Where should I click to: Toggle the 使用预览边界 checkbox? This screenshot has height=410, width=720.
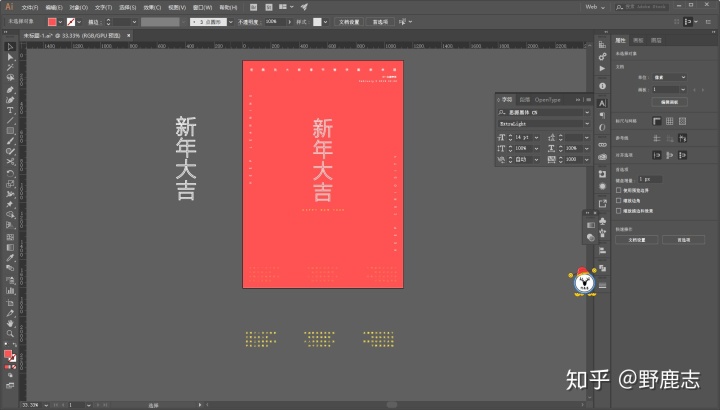tap(619, 190)
